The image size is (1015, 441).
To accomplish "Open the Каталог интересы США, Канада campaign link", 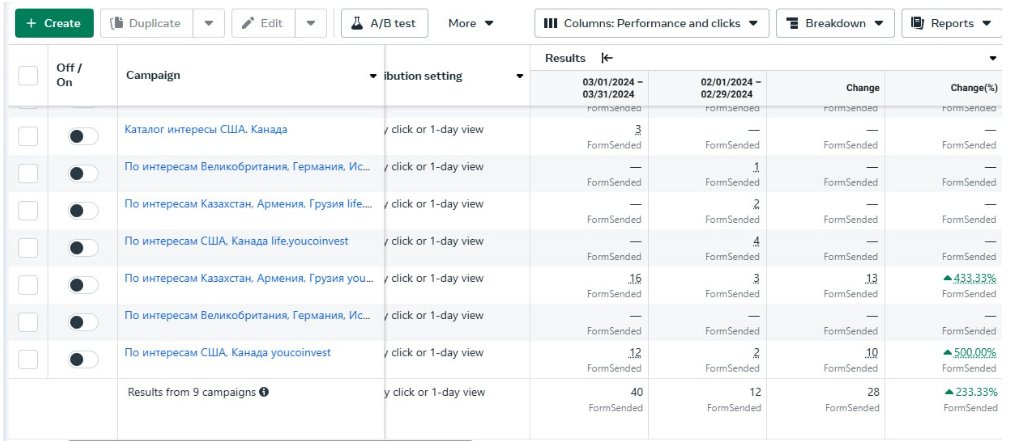I will 205,129.
